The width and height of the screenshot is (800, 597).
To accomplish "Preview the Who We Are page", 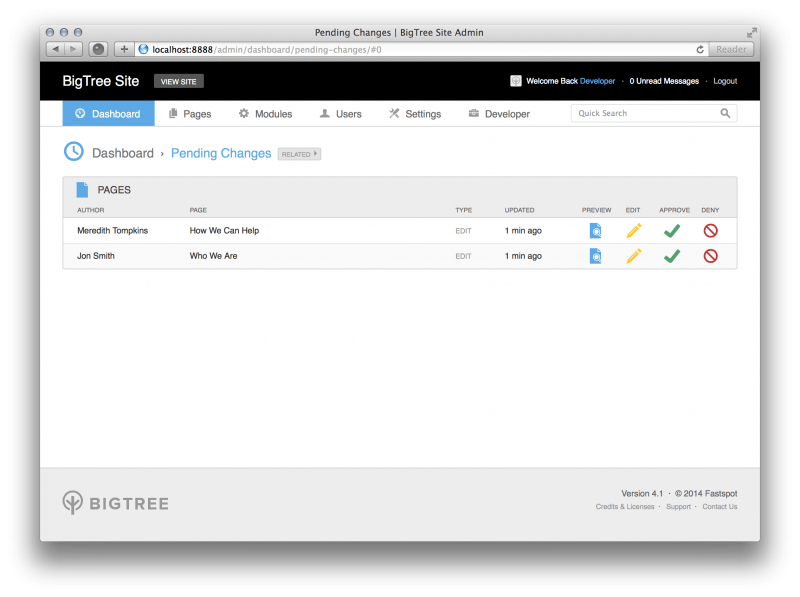I will pyautogui.click(x=595, y=256).
